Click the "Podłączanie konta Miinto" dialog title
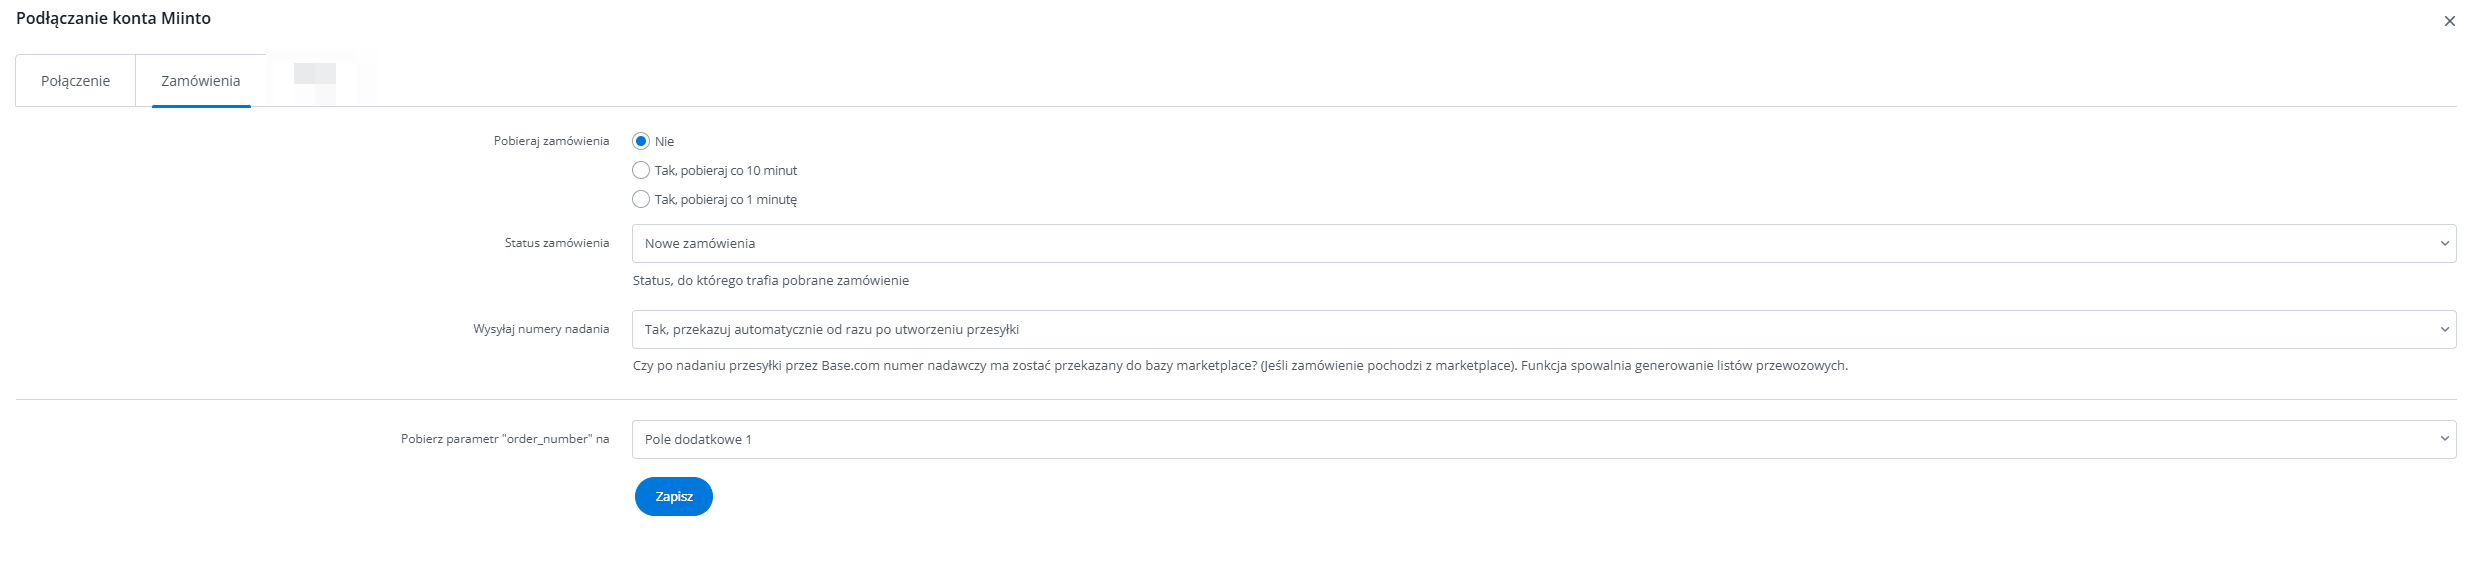 (113, 18)
